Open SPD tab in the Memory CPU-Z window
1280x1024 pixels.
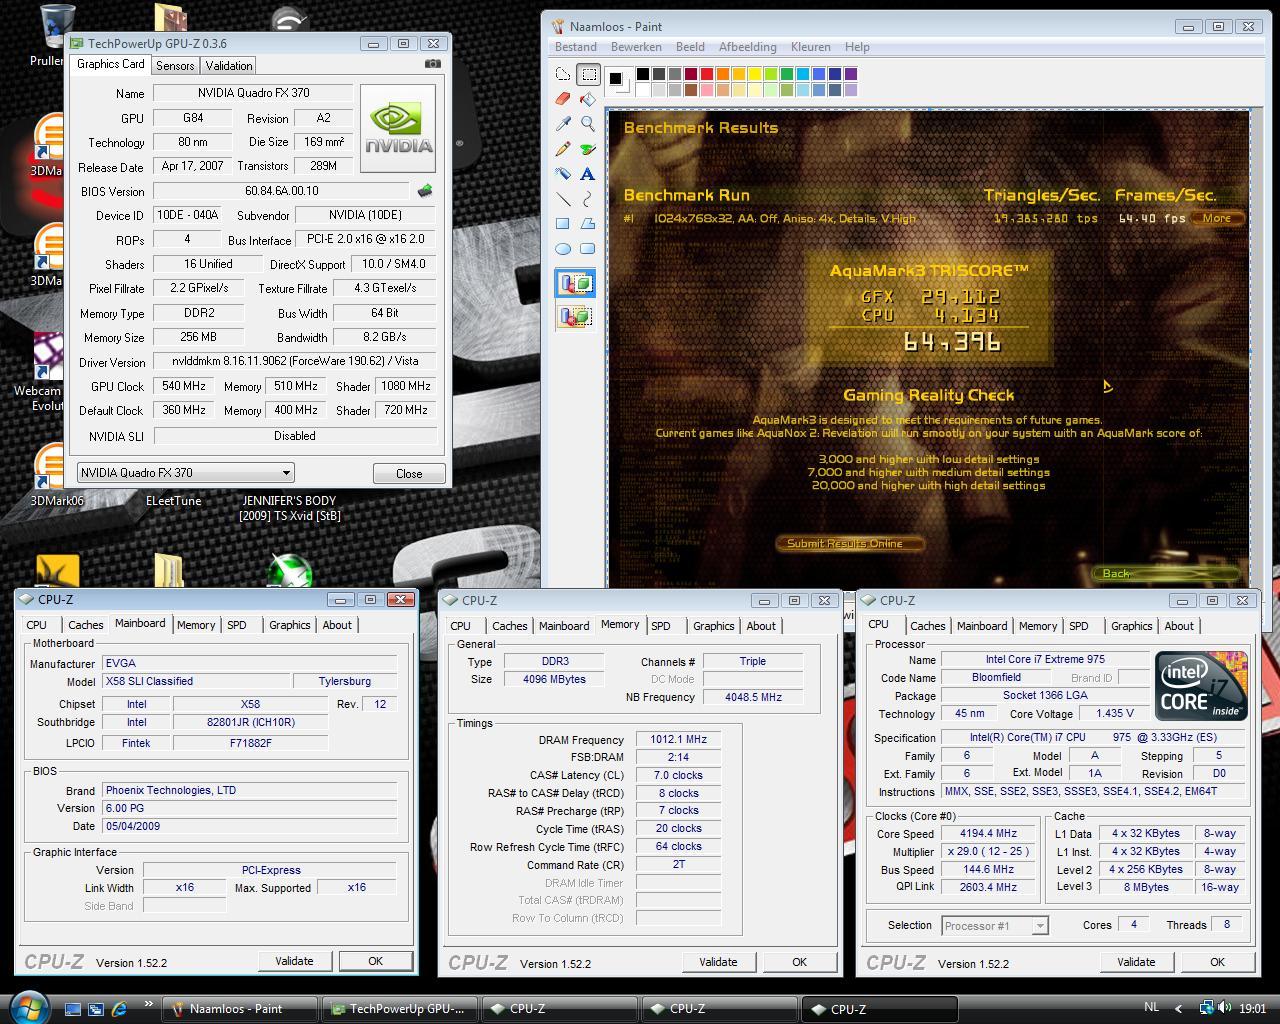point(661,626)
